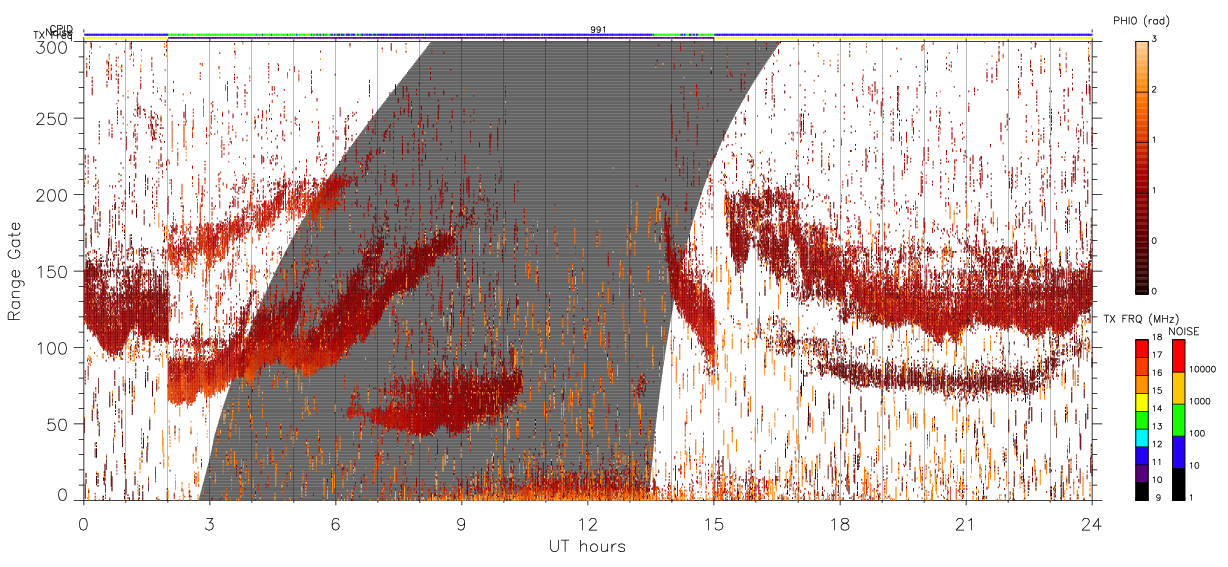The image size is (1228, 567).
Task: Click the PHI0 gradient colorbar
Action: click(1141, 166)
